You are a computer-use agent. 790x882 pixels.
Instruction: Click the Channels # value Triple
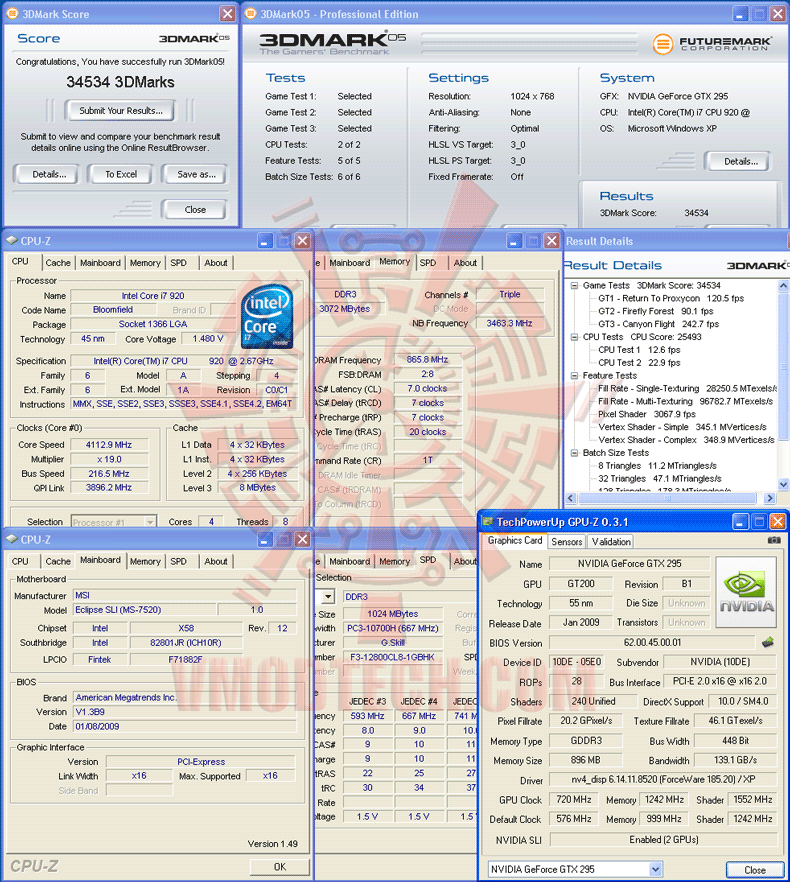coord(510,295)
